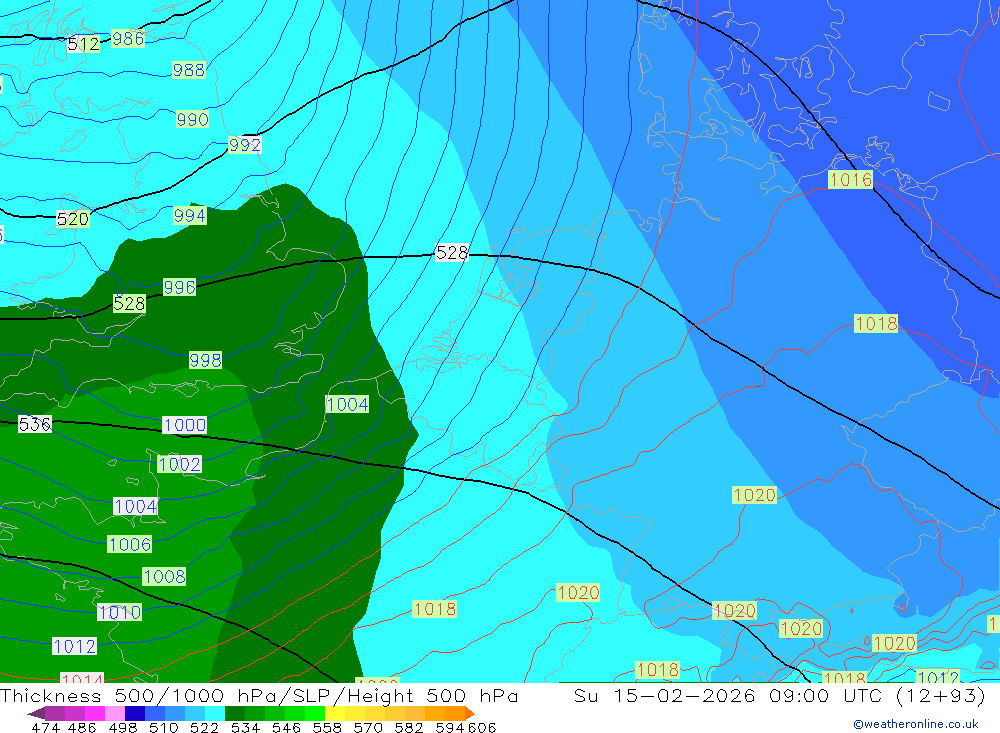Image resolution: width=1000 pixels, height=733 pixels.
Task: Click the 1008 isobar label
Action: pyautogui.click(x=165, y=577)
